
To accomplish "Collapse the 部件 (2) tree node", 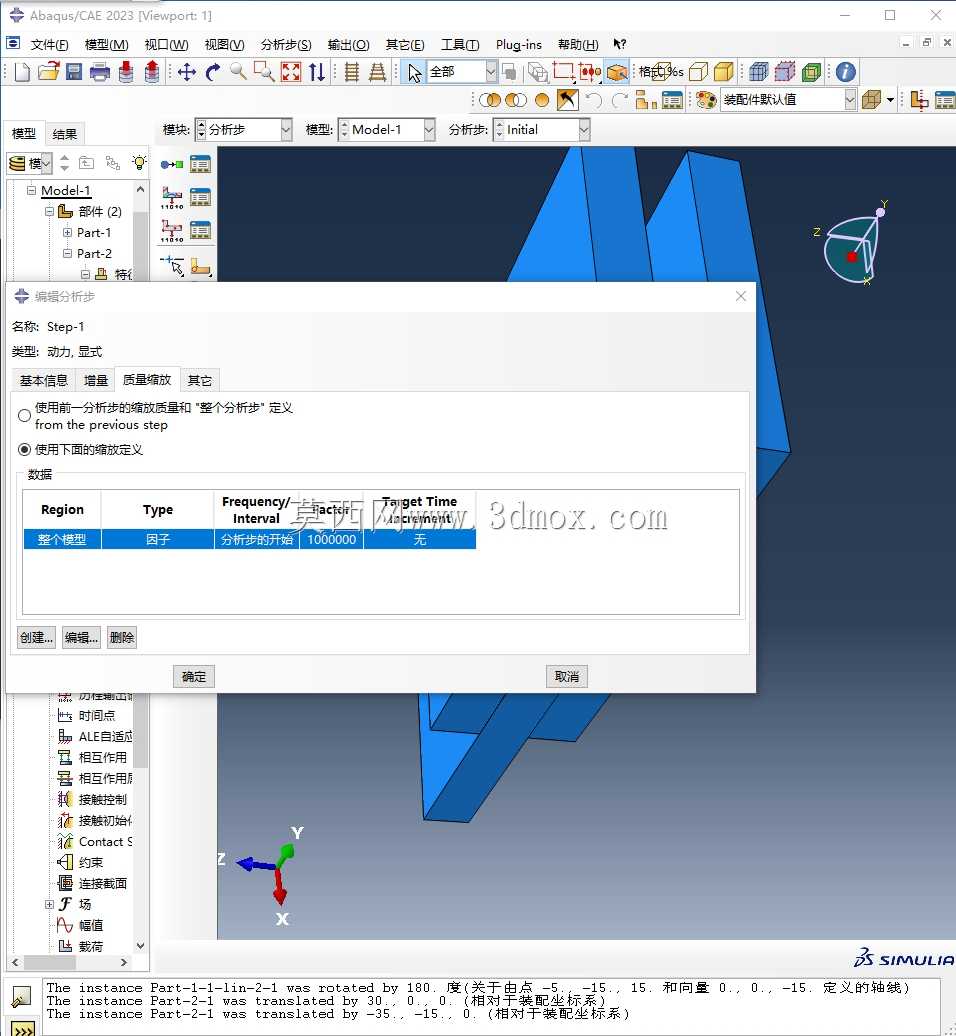I will (49, 211).
